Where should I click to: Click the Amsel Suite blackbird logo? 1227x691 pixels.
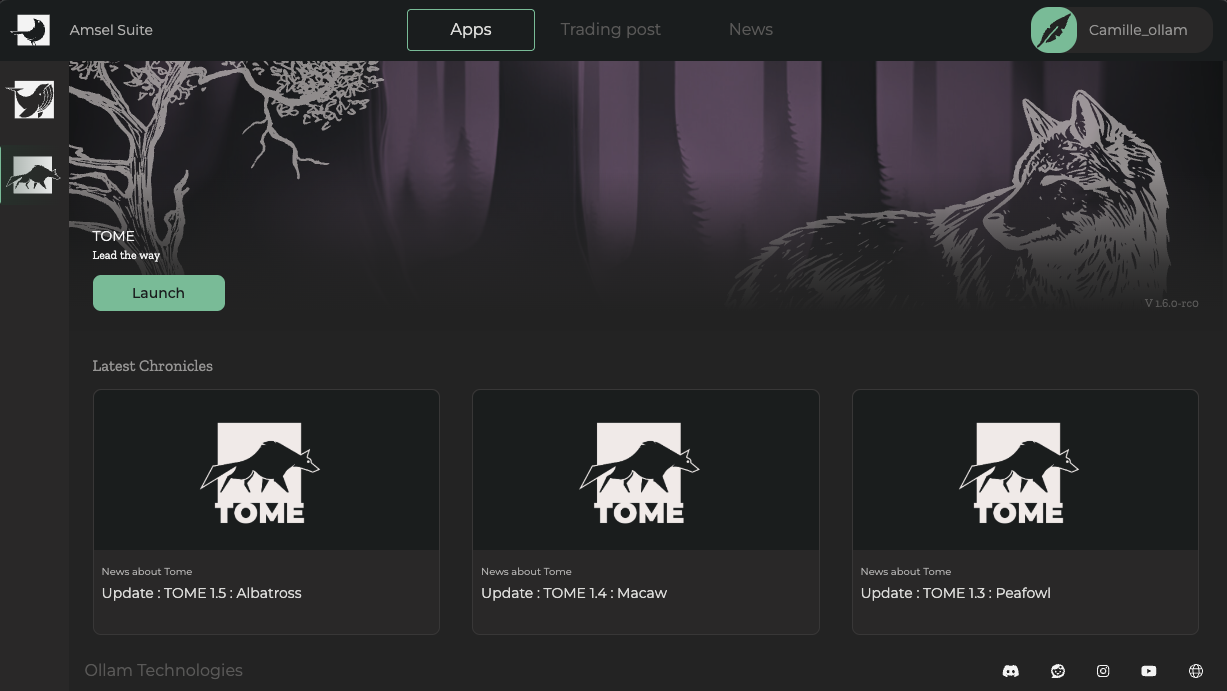click(x=30, y=30)
